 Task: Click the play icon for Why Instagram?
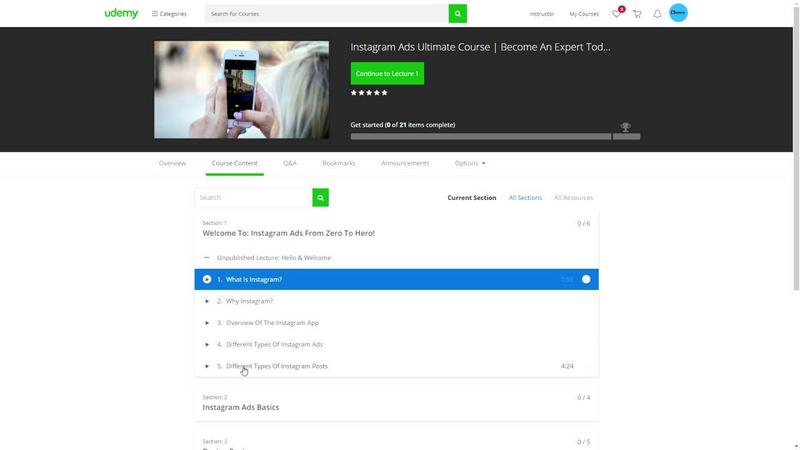pyautogui.click(x=207, y=301)
